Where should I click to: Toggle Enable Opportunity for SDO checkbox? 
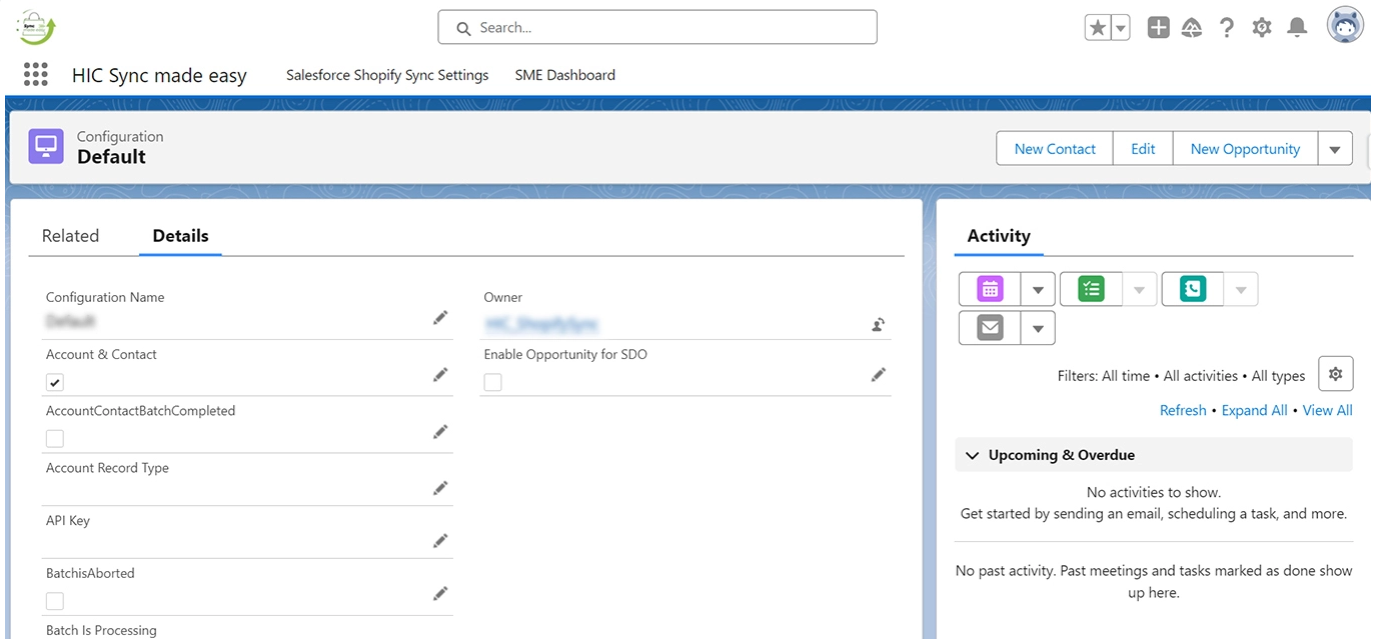point(493,382)
